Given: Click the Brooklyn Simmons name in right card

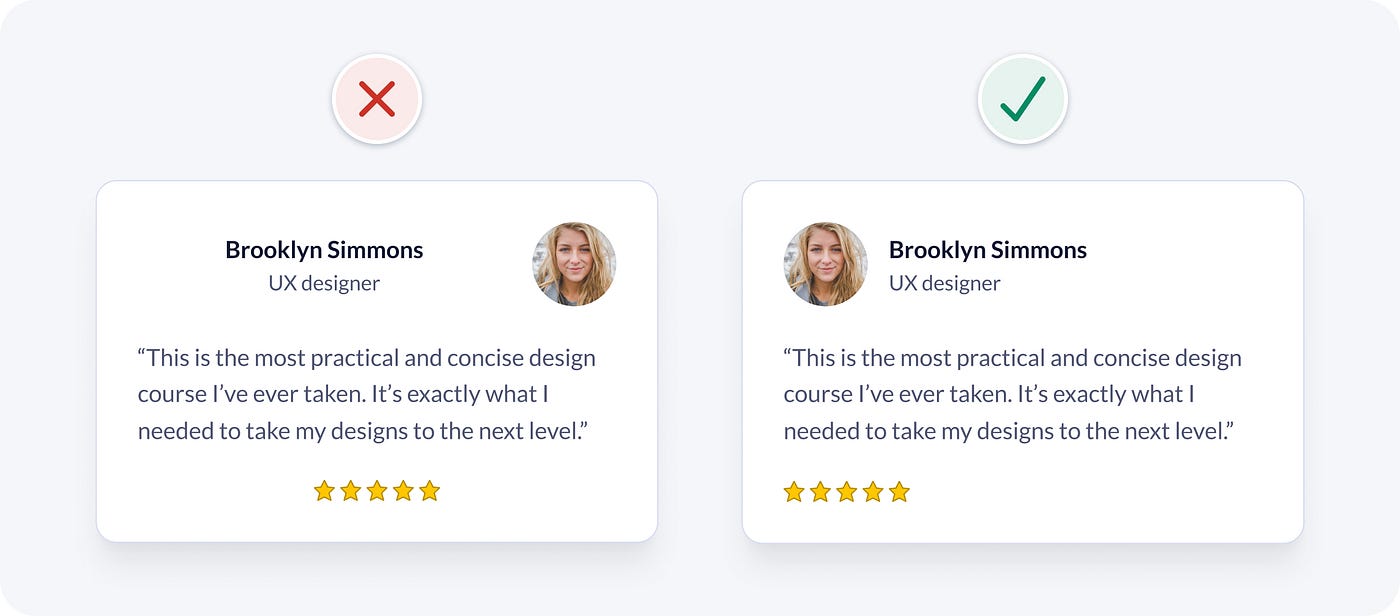Looking at the screenshot, I should pos(987,250).
